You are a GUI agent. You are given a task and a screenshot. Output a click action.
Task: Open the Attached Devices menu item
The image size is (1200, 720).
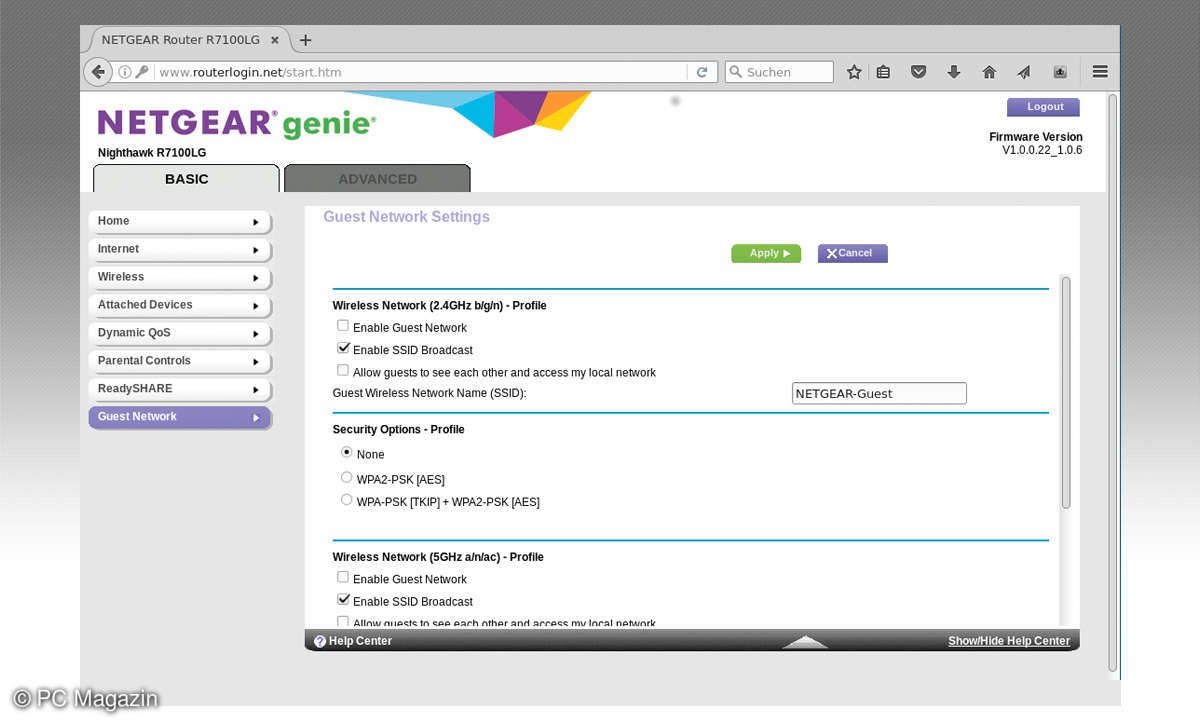pyautogui.click(x=180, y=305)
